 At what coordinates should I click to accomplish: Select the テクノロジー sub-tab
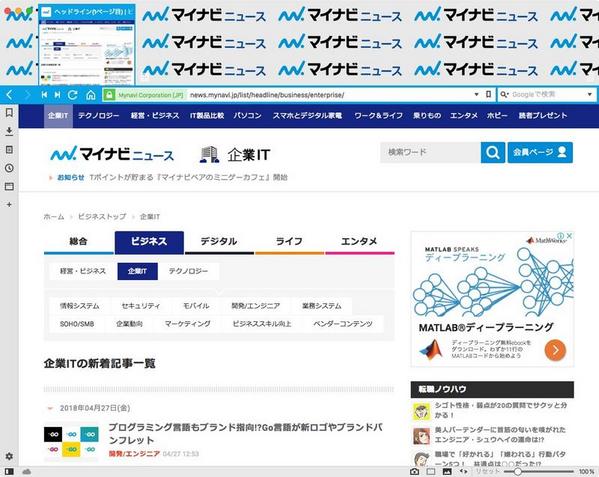click(x=188, y=271)
